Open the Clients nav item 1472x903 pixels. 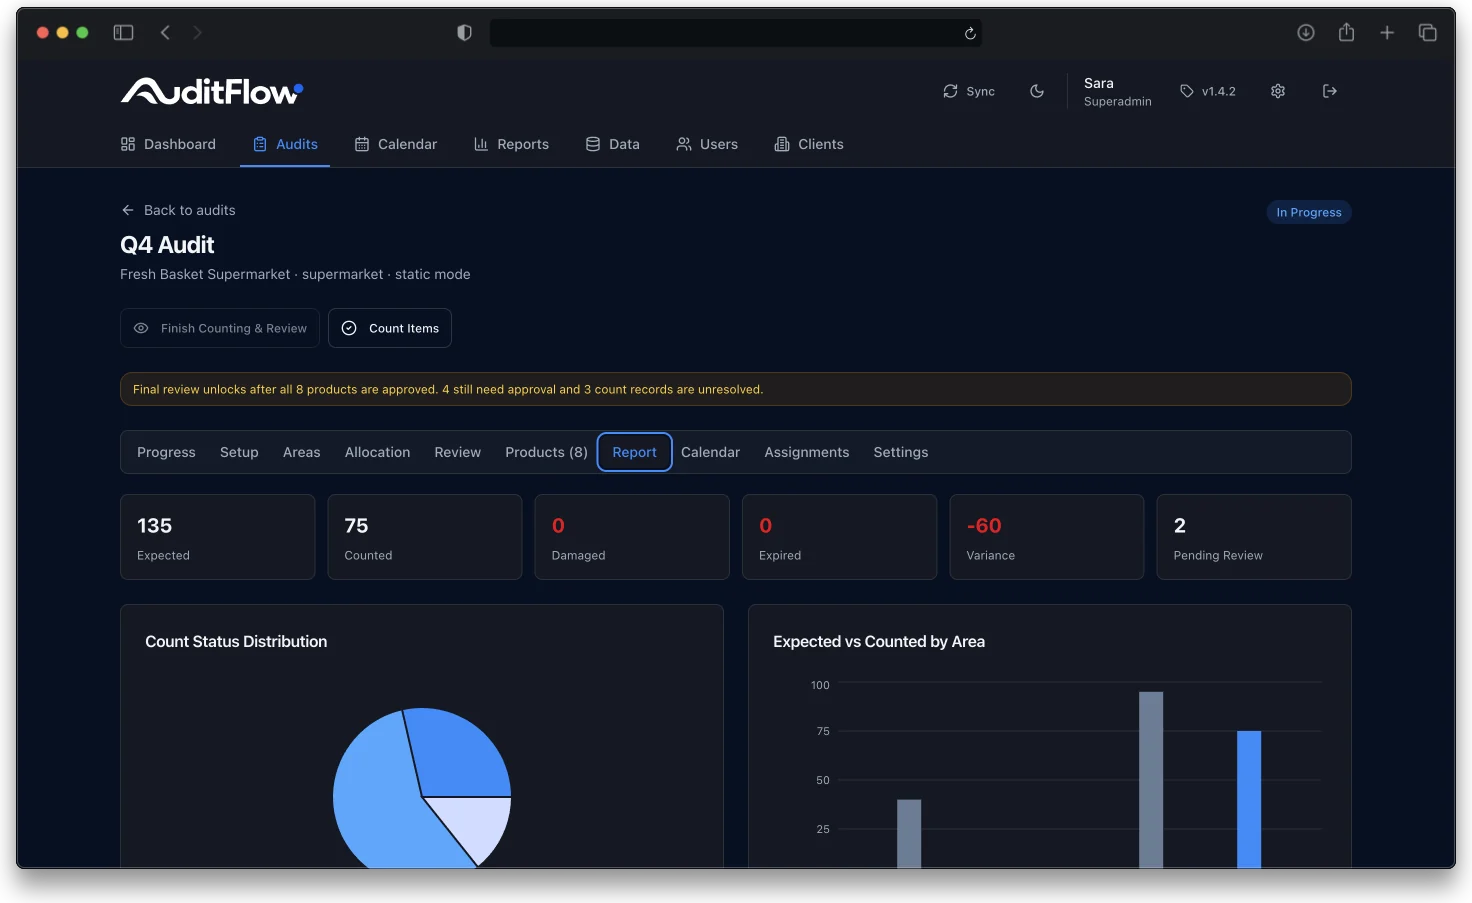pyautogui.click(x=809, y=144)
